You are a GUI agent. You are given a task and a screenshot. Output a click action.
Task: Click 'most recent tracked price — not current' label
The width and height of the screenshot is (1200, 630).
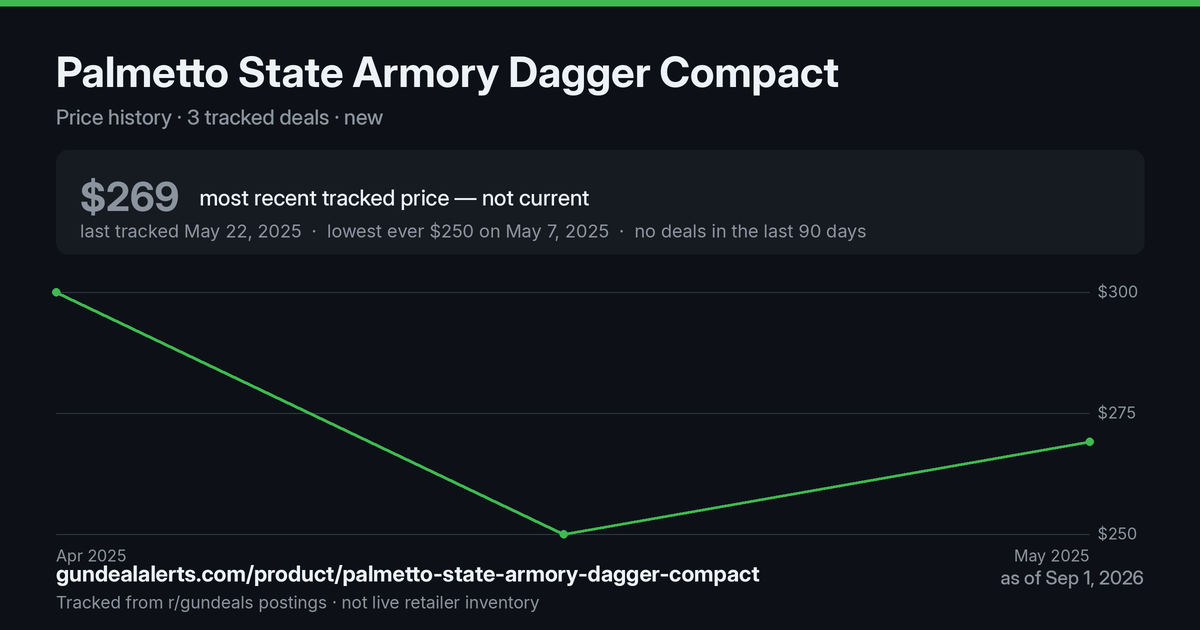pyautogui.click(x=394, y=198)
